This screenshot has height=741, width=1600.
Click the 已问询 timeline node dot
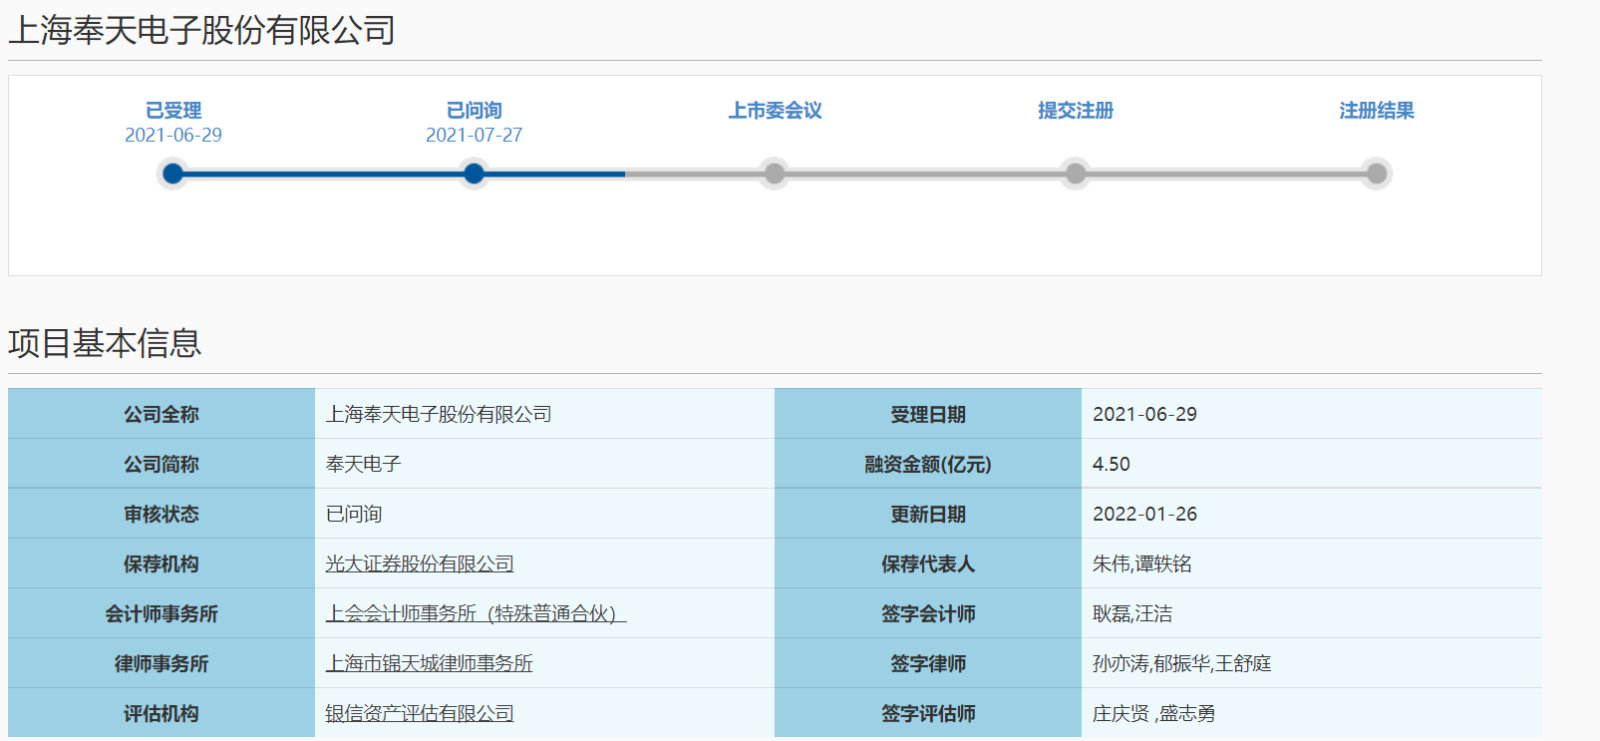pyautogui.click(x=474, y=174)
